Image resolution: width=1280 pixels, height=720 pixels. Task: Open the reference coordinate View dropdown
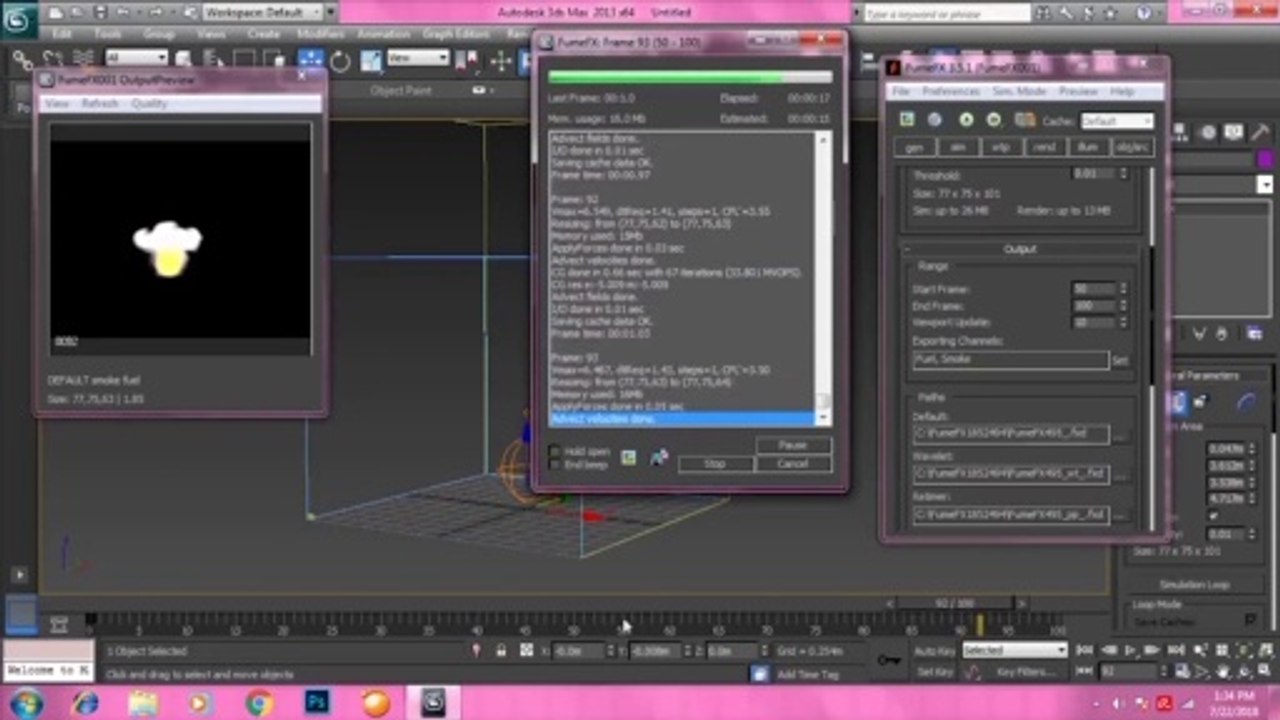[418, 58]
